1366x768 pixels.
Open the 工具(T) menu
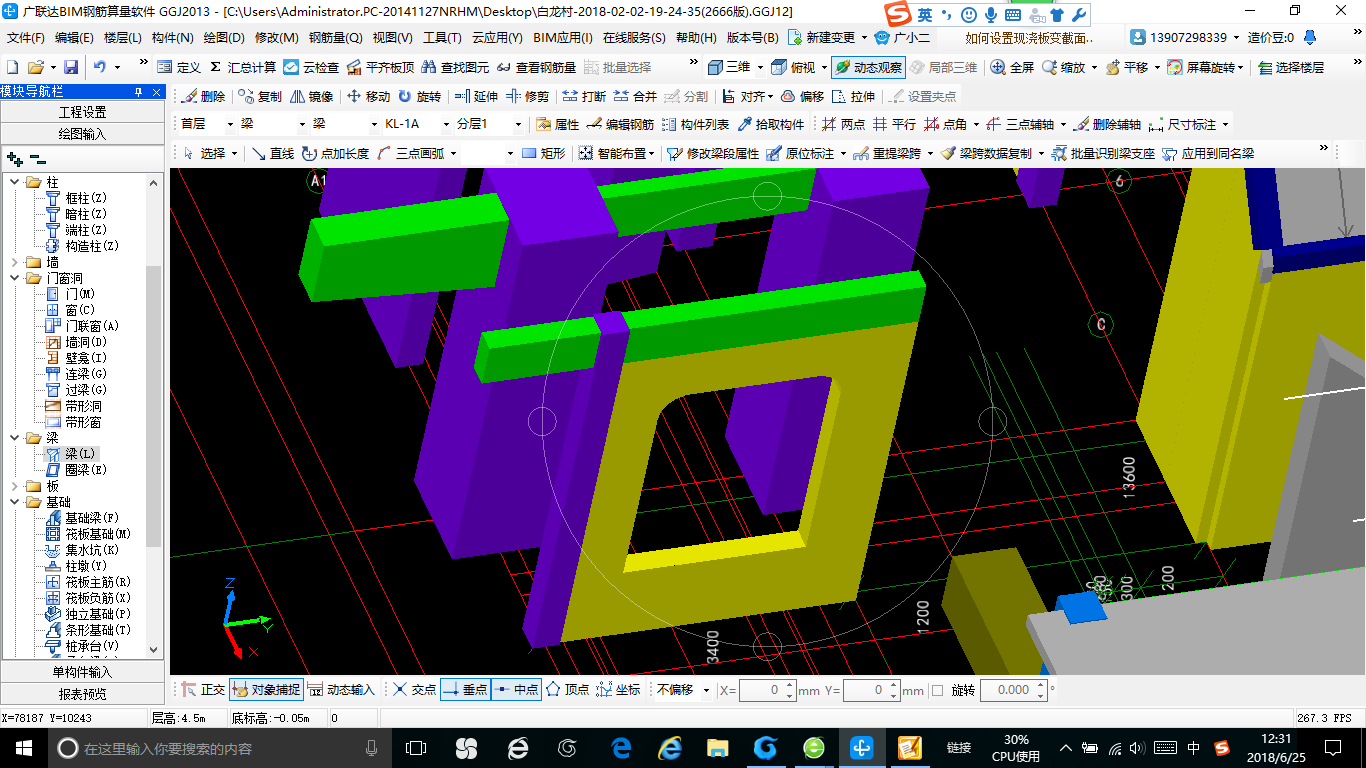coord(442,38)
